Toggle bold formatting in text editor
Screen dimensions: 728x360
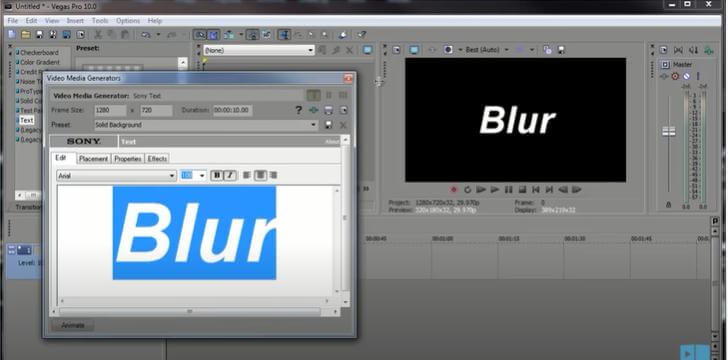(217, 175)
